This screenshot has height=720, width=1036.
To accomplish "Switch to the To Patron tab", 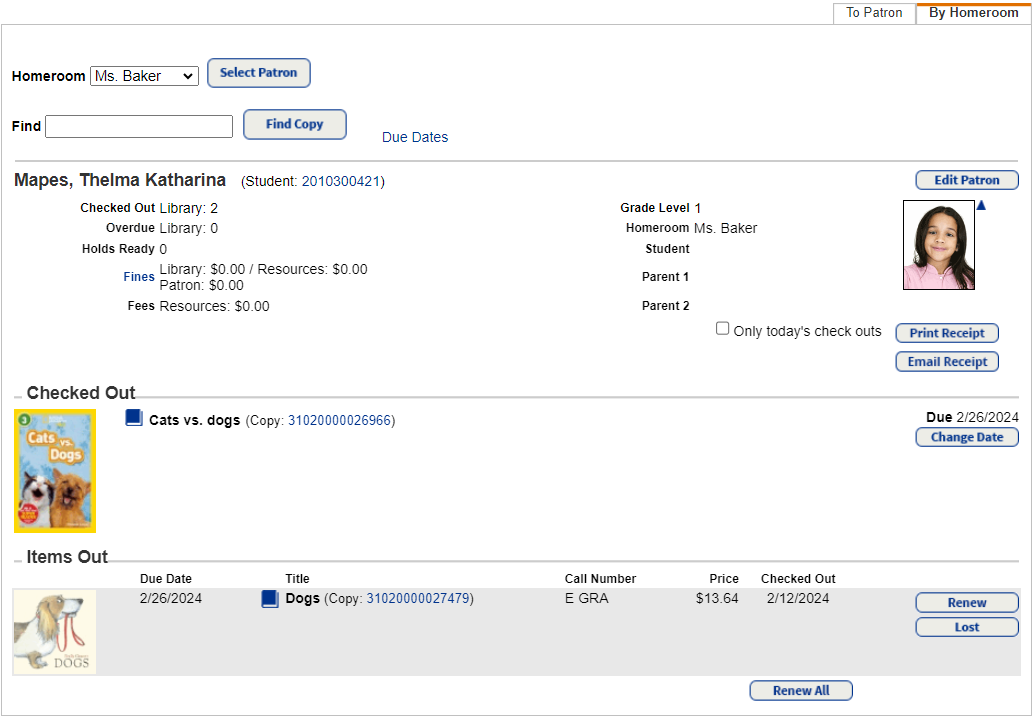I will pyautogui.click(x=873, y=12).
